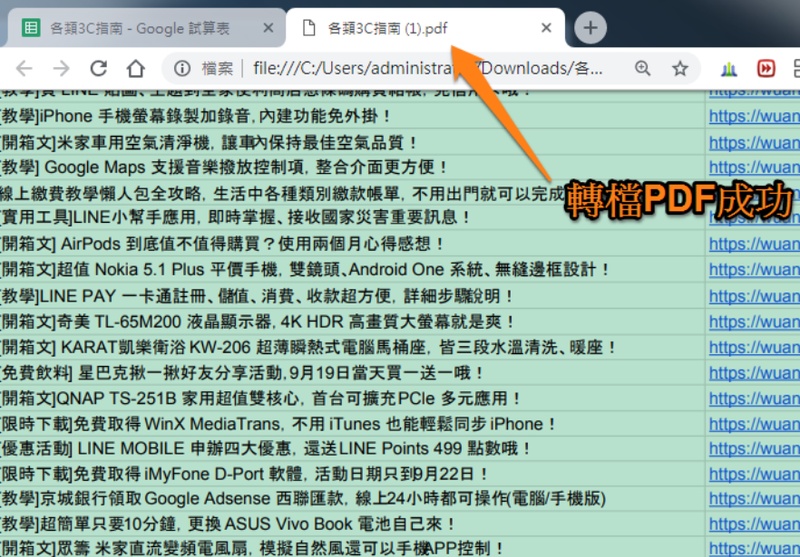Screen dimensions: 800x557
Task: Open link beside LINE PAY 一卡通 row
Action: (x=754, y=296)
